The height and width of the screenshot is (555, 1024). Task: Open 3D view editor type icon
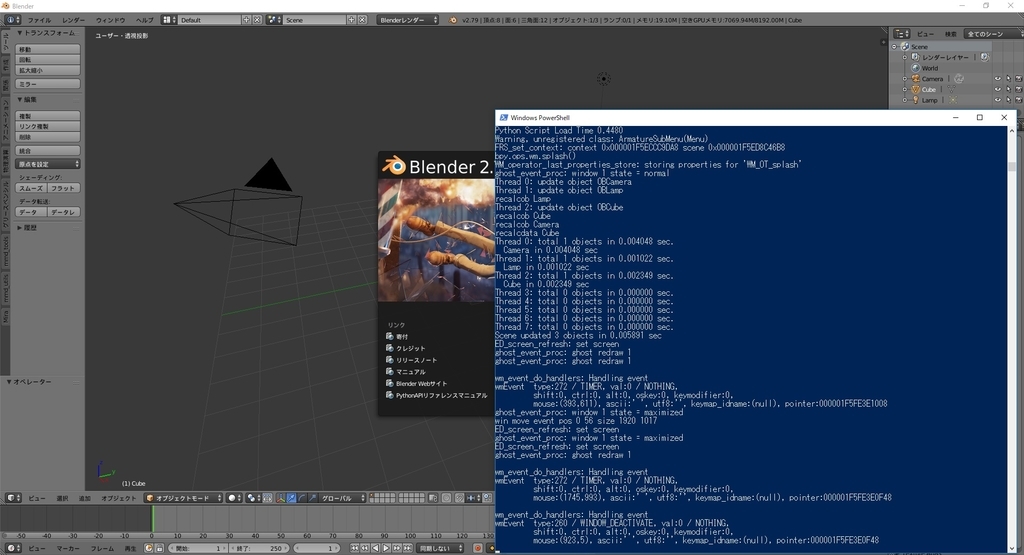tap(13, 498)
